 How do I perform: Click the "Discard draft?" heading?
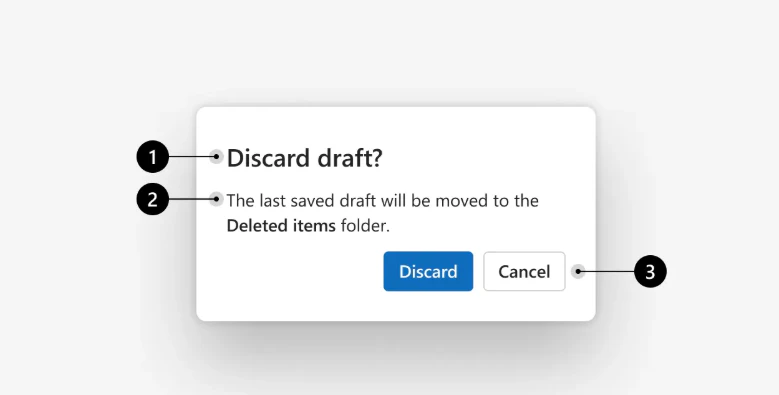click(x=305, y=158)
